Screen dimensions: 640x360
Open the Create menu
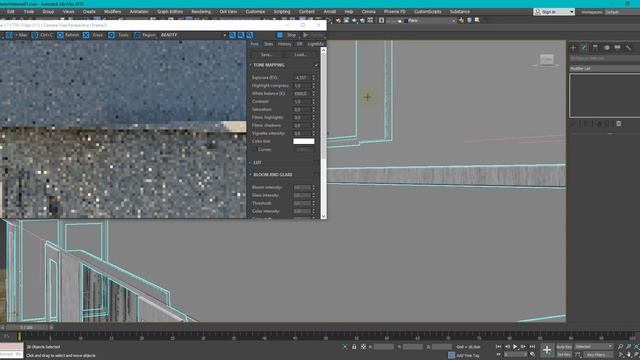(x=89, y=12)
